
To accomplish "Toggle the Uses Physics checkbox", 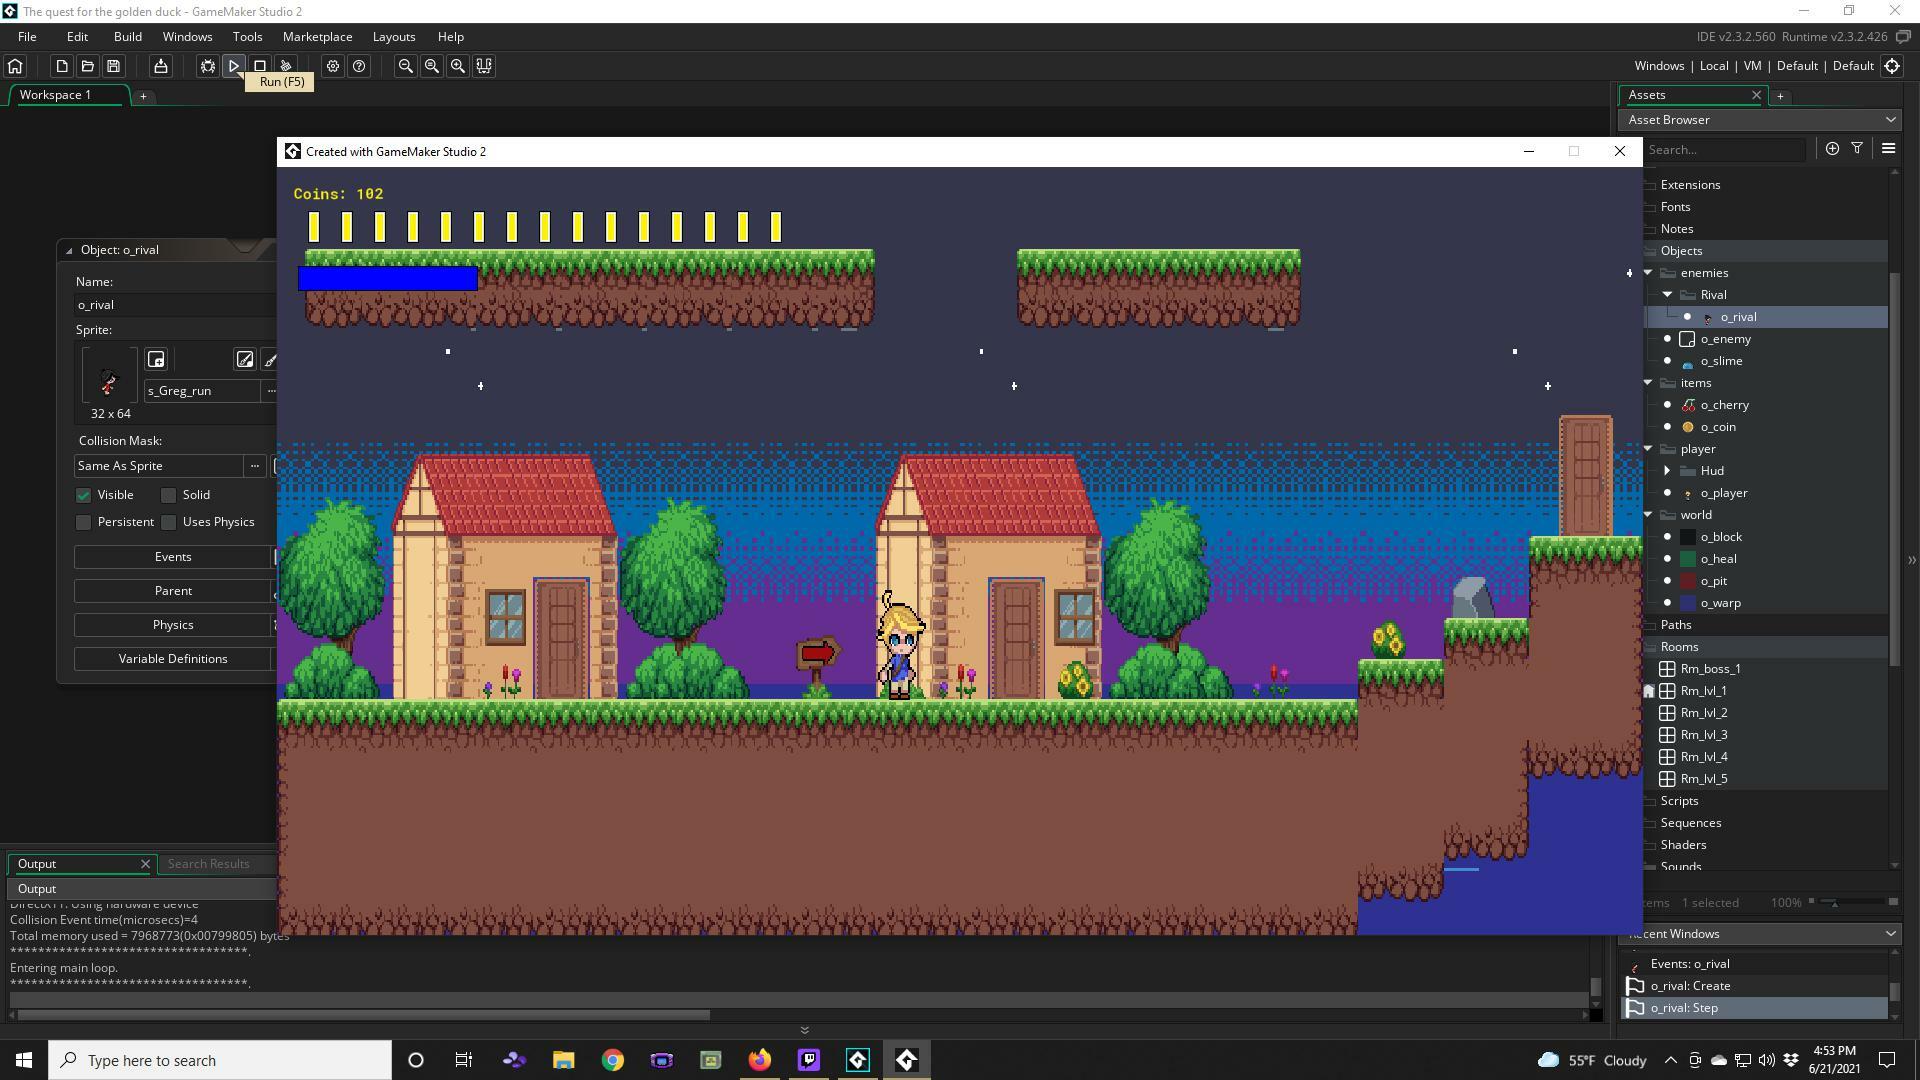I will pyautogui.click(x=169, y=522).
